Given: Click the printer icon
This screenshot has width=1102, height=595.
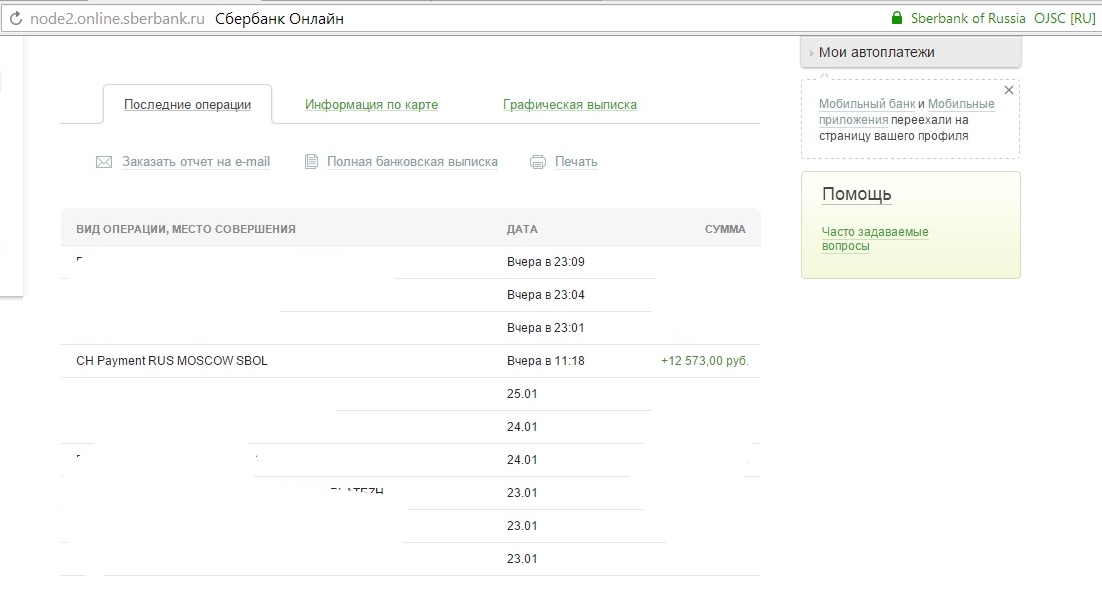Looking at the screenshot, I should (538, 162).
